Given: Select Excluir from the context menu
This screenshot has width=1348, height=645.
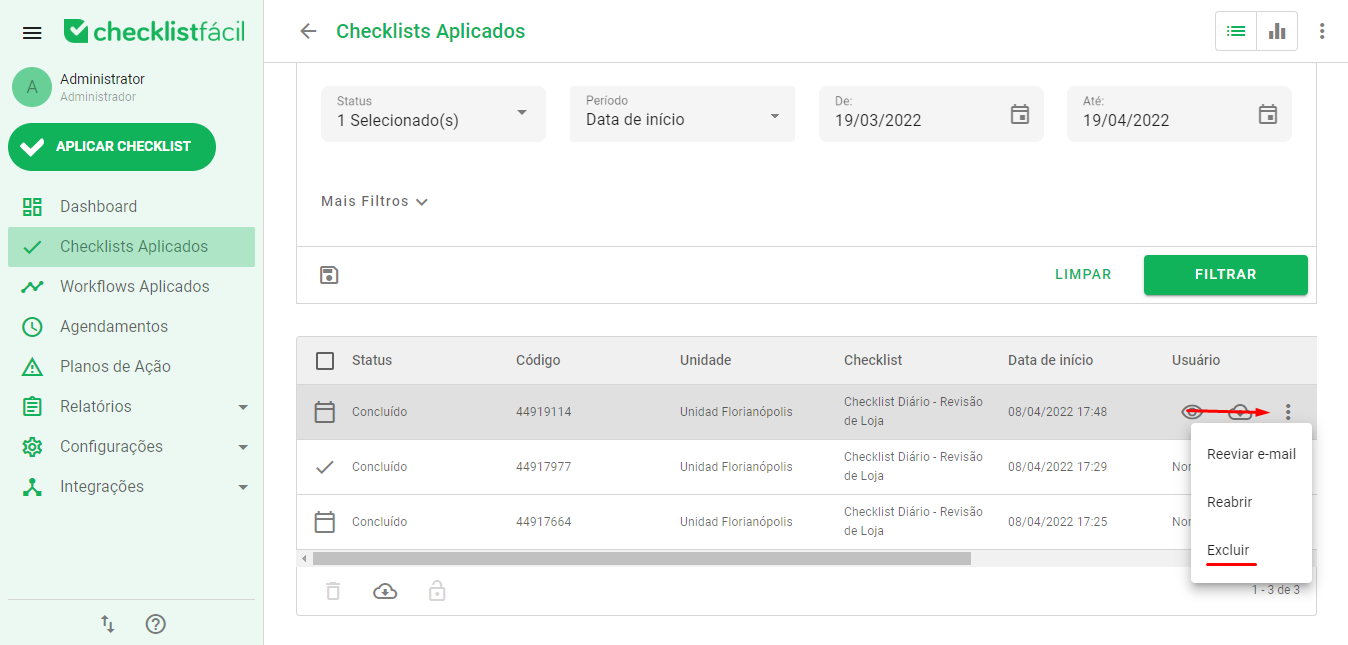Looking at the screenshot, I should click(1228, 549).
